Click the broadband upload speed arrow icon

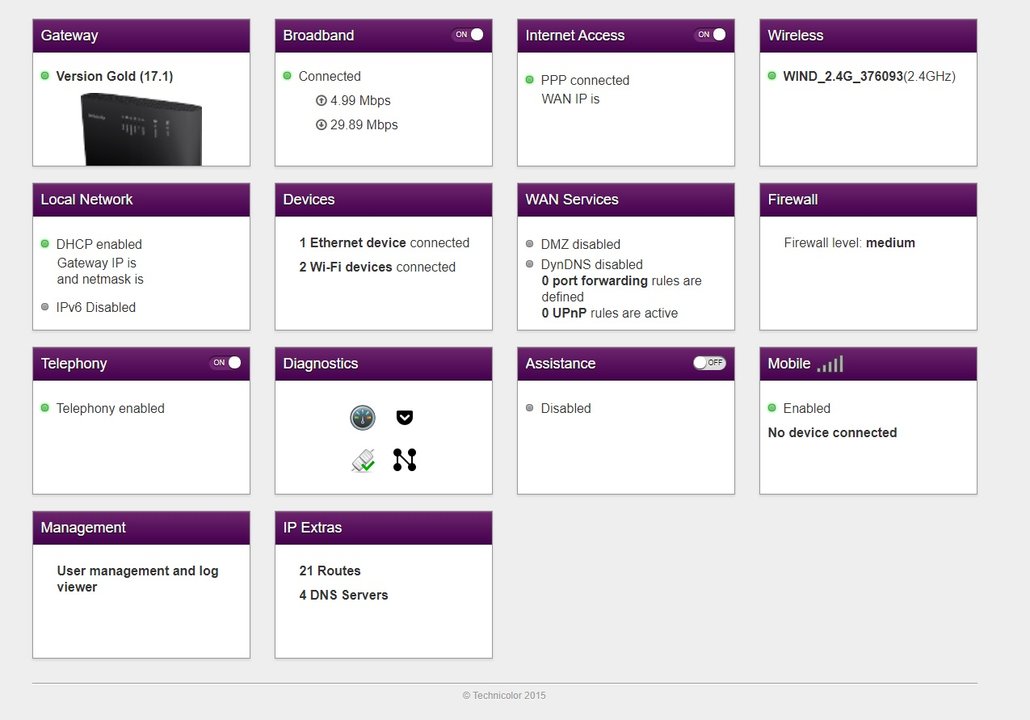[x=321, y=101]
